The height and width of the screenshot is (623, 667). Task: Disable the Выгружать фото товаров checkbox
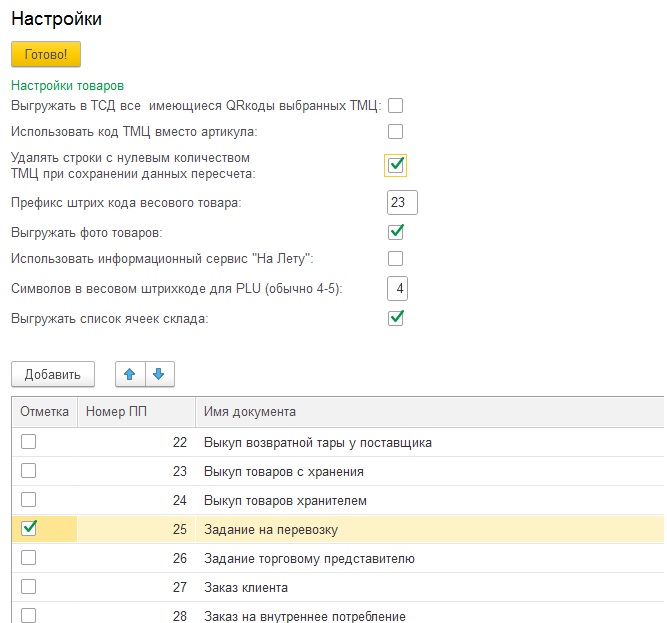coord(395,232)
